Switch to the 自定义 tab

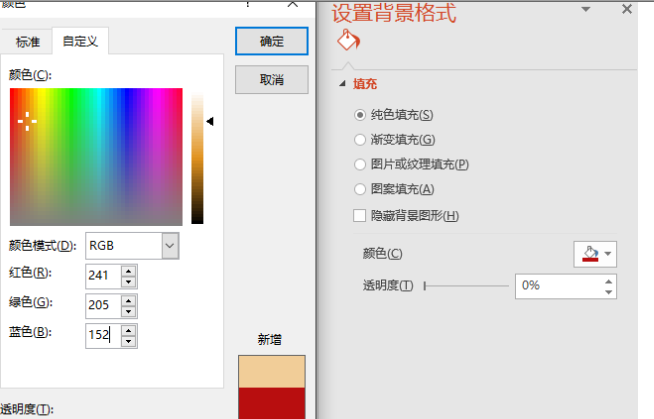(x=80, y=41)
